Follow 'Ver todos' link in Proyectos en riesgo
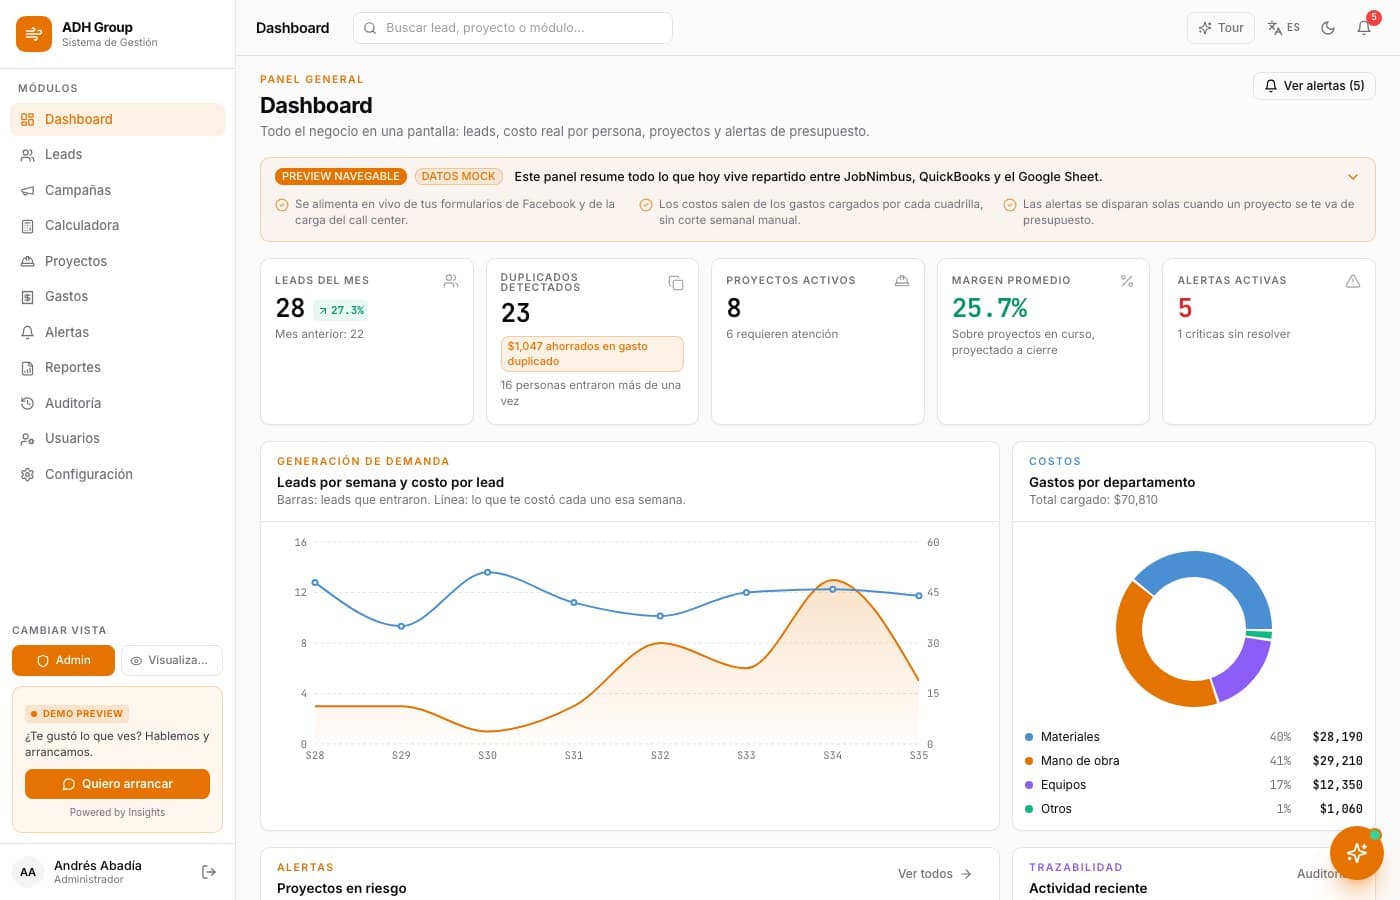Screen dimensions: 1400x900 pos(935,874)
